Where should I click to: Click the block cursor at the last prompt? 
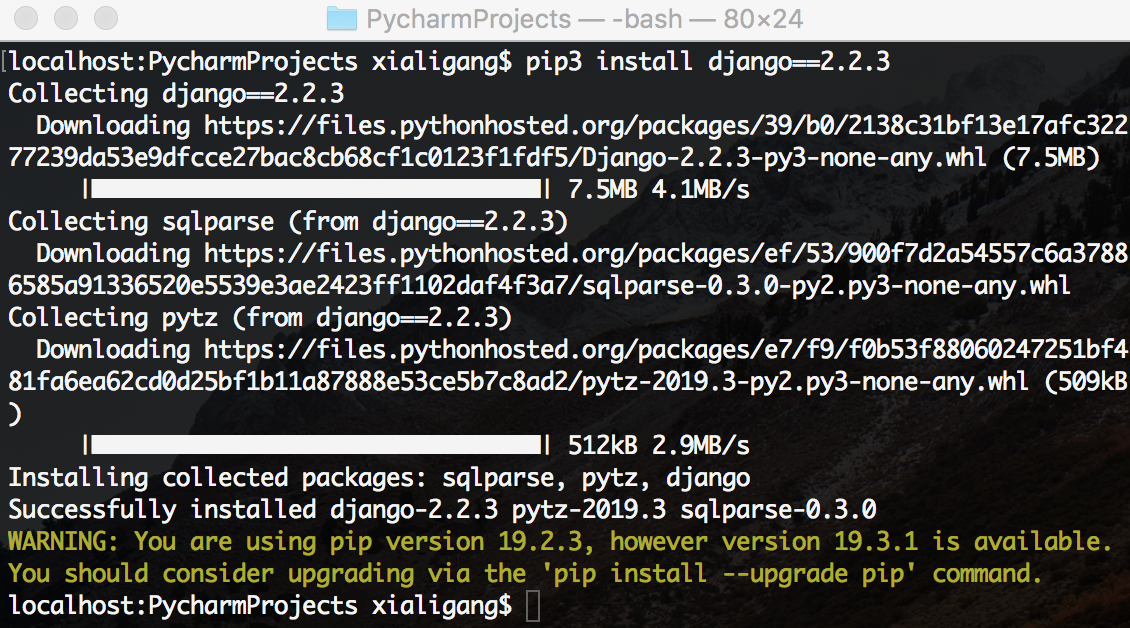tap(532, 605)
